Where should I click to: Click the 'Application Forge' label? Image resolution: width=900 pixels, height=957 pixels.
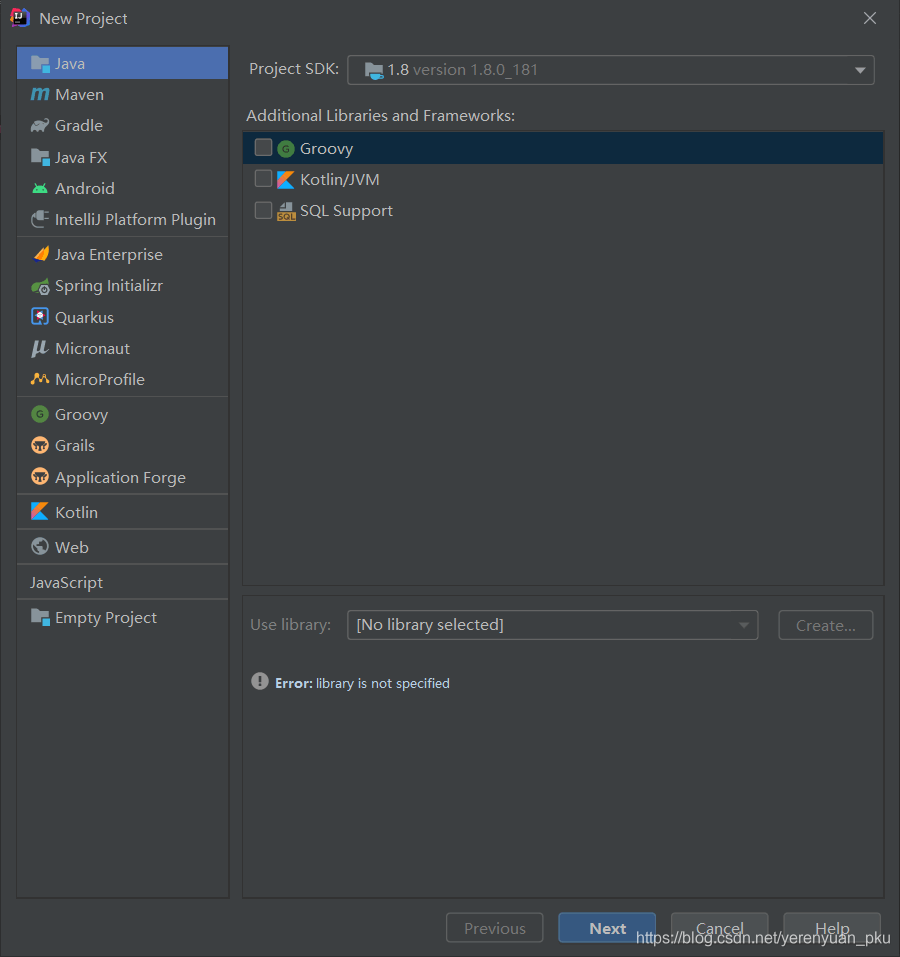point(120,477)
